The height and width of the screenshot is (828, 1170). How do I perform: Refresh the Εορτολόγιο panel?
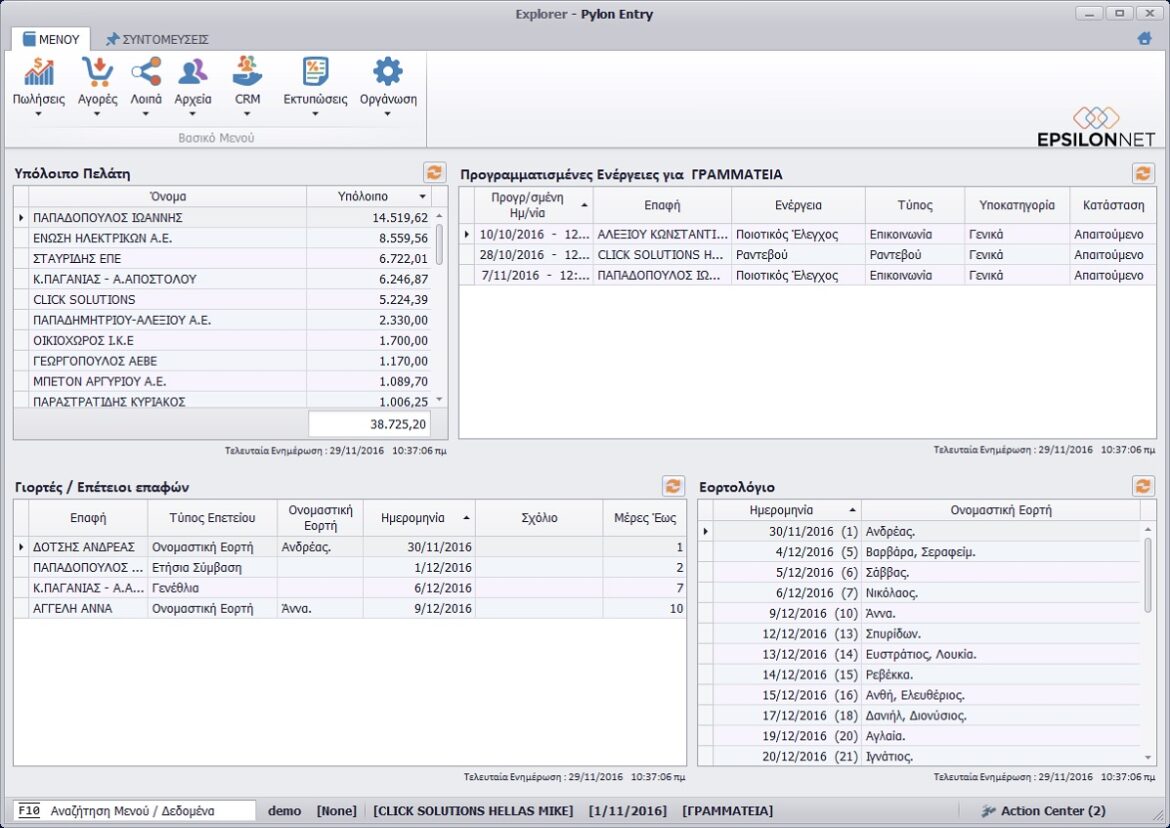point(1143,487)
